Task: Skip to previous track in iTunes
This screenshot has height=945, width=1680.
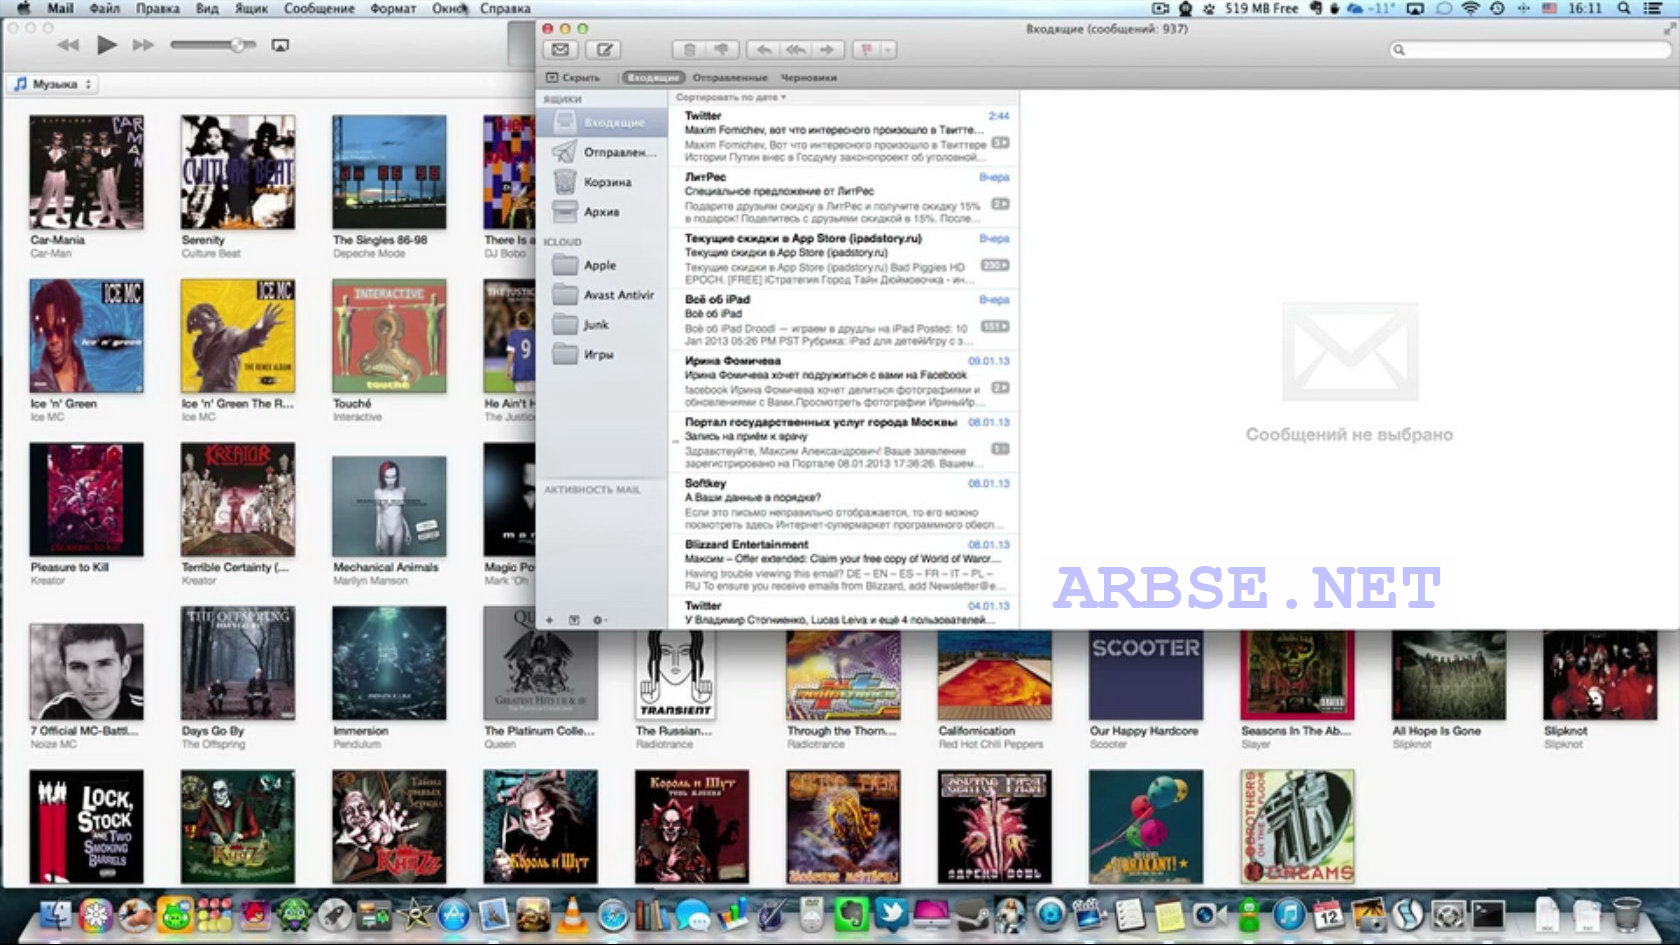Action: pos(68,45)
